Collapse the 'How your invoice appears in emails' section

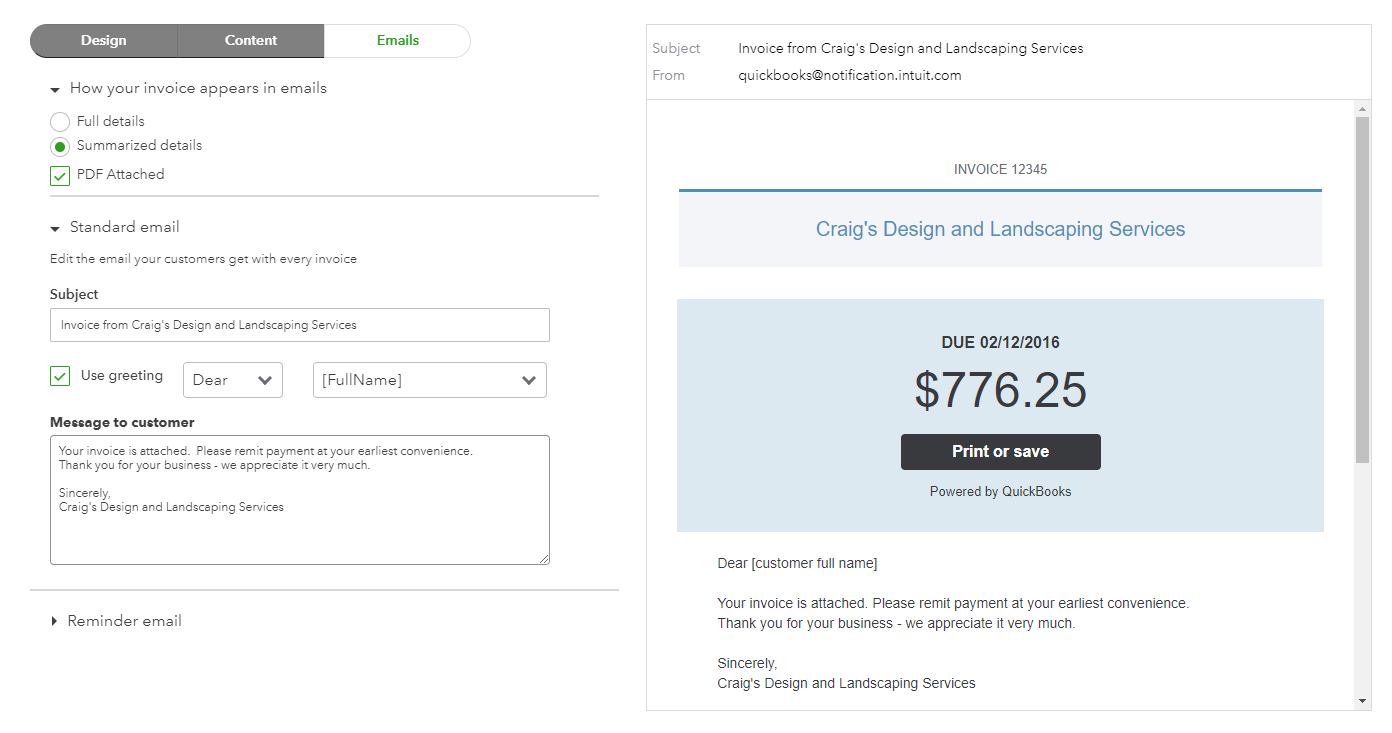click(x=55, y=89)
